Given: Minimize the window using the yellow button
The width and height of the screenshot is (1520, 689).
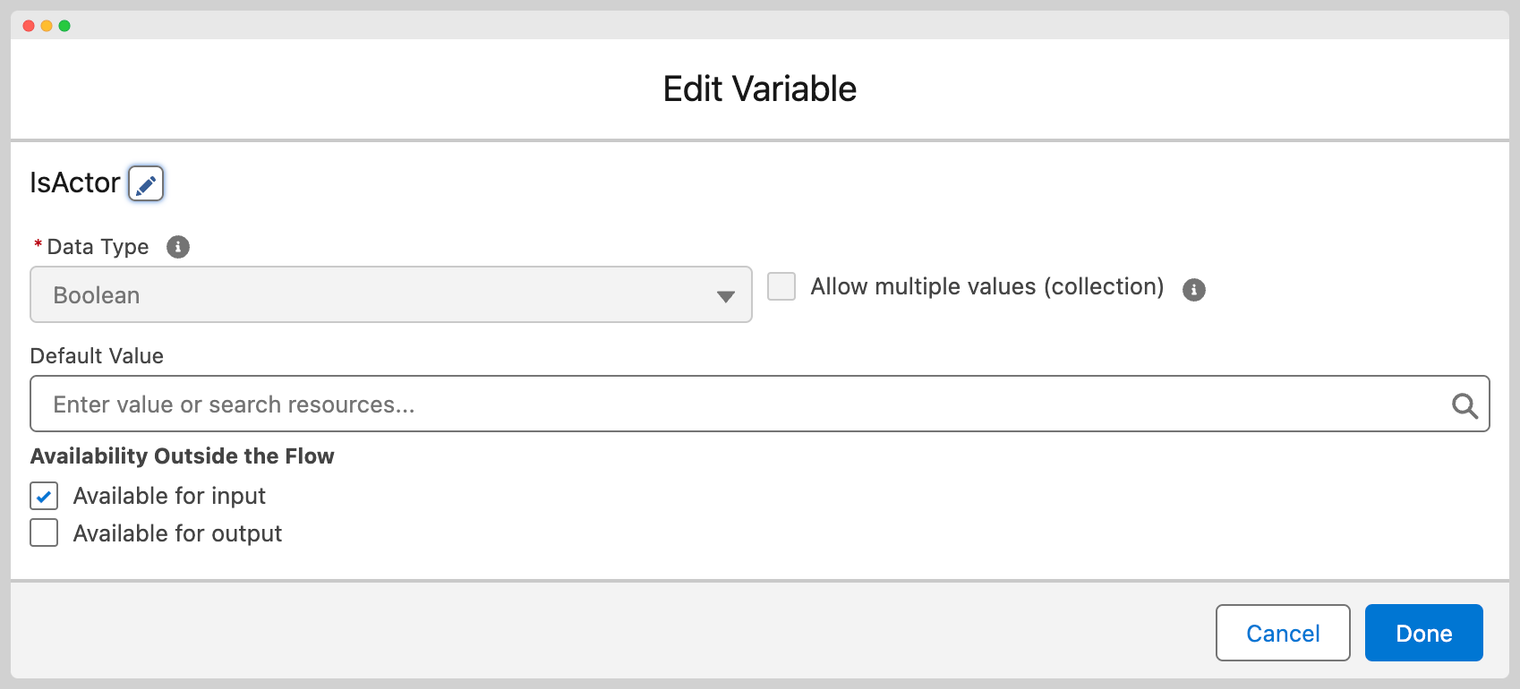Looking at the screenshot, I should (46, 26).
